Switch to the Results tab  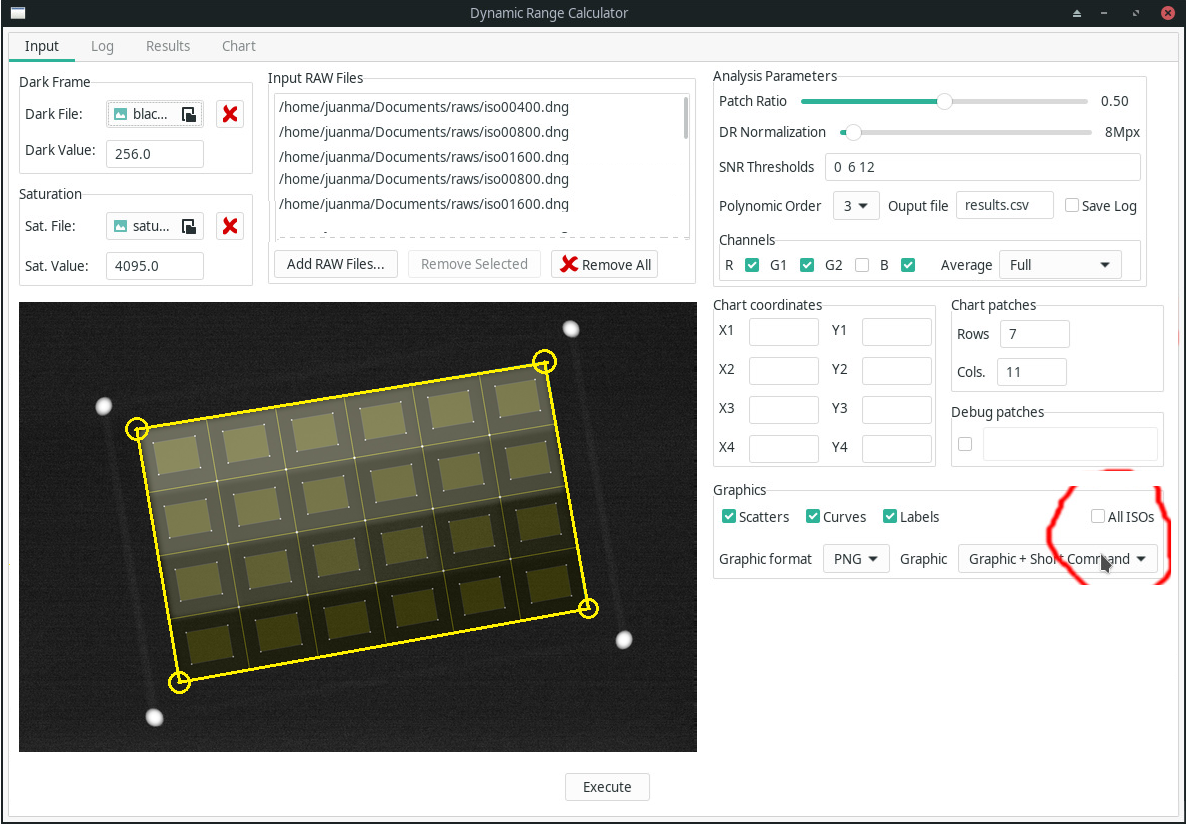[168, 46]
